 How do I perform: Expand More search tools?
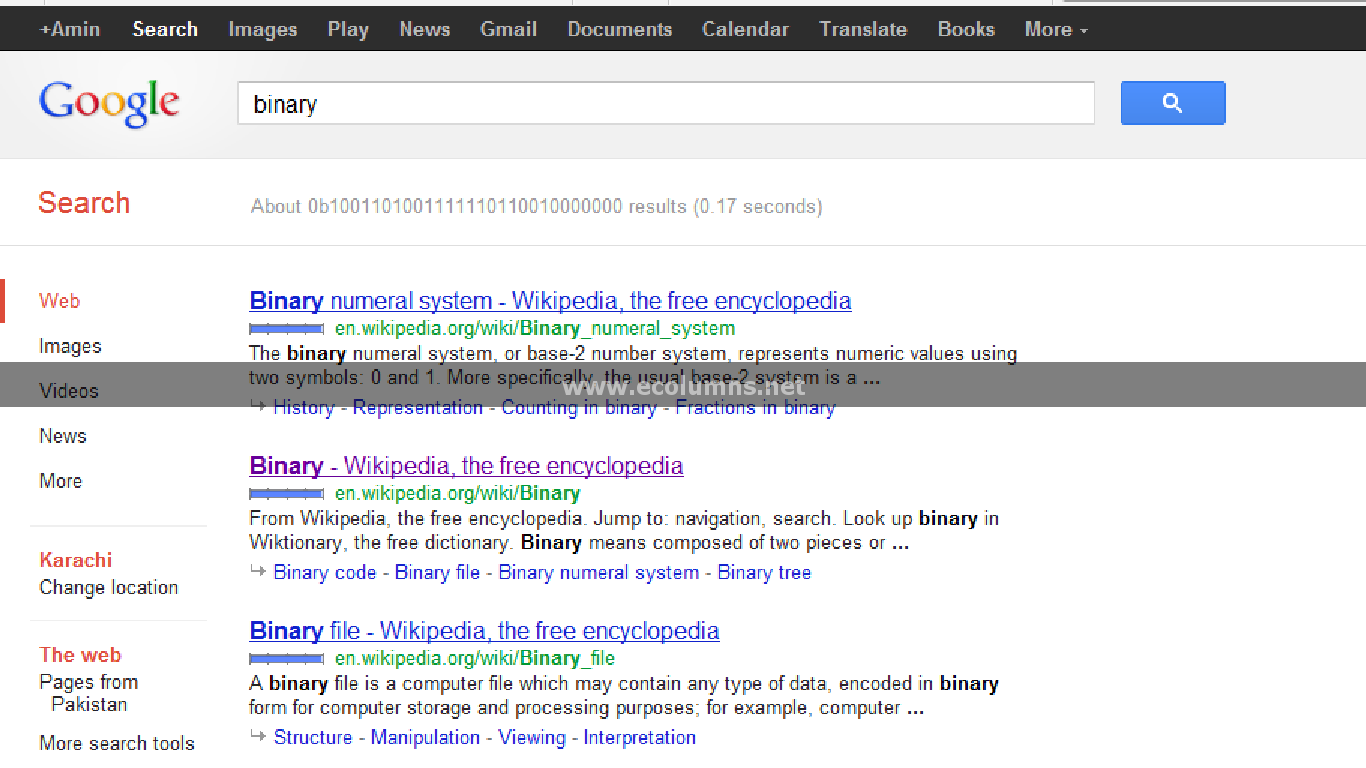(117, 743)
